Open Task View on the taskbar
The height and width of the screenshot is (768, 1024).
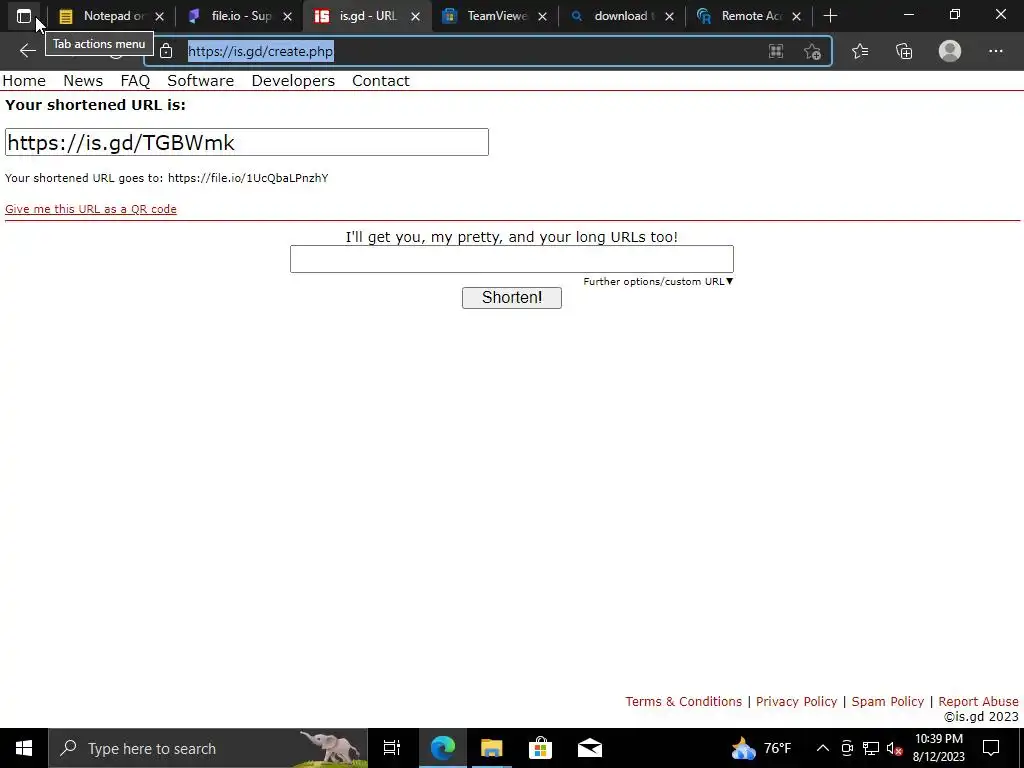392,748
